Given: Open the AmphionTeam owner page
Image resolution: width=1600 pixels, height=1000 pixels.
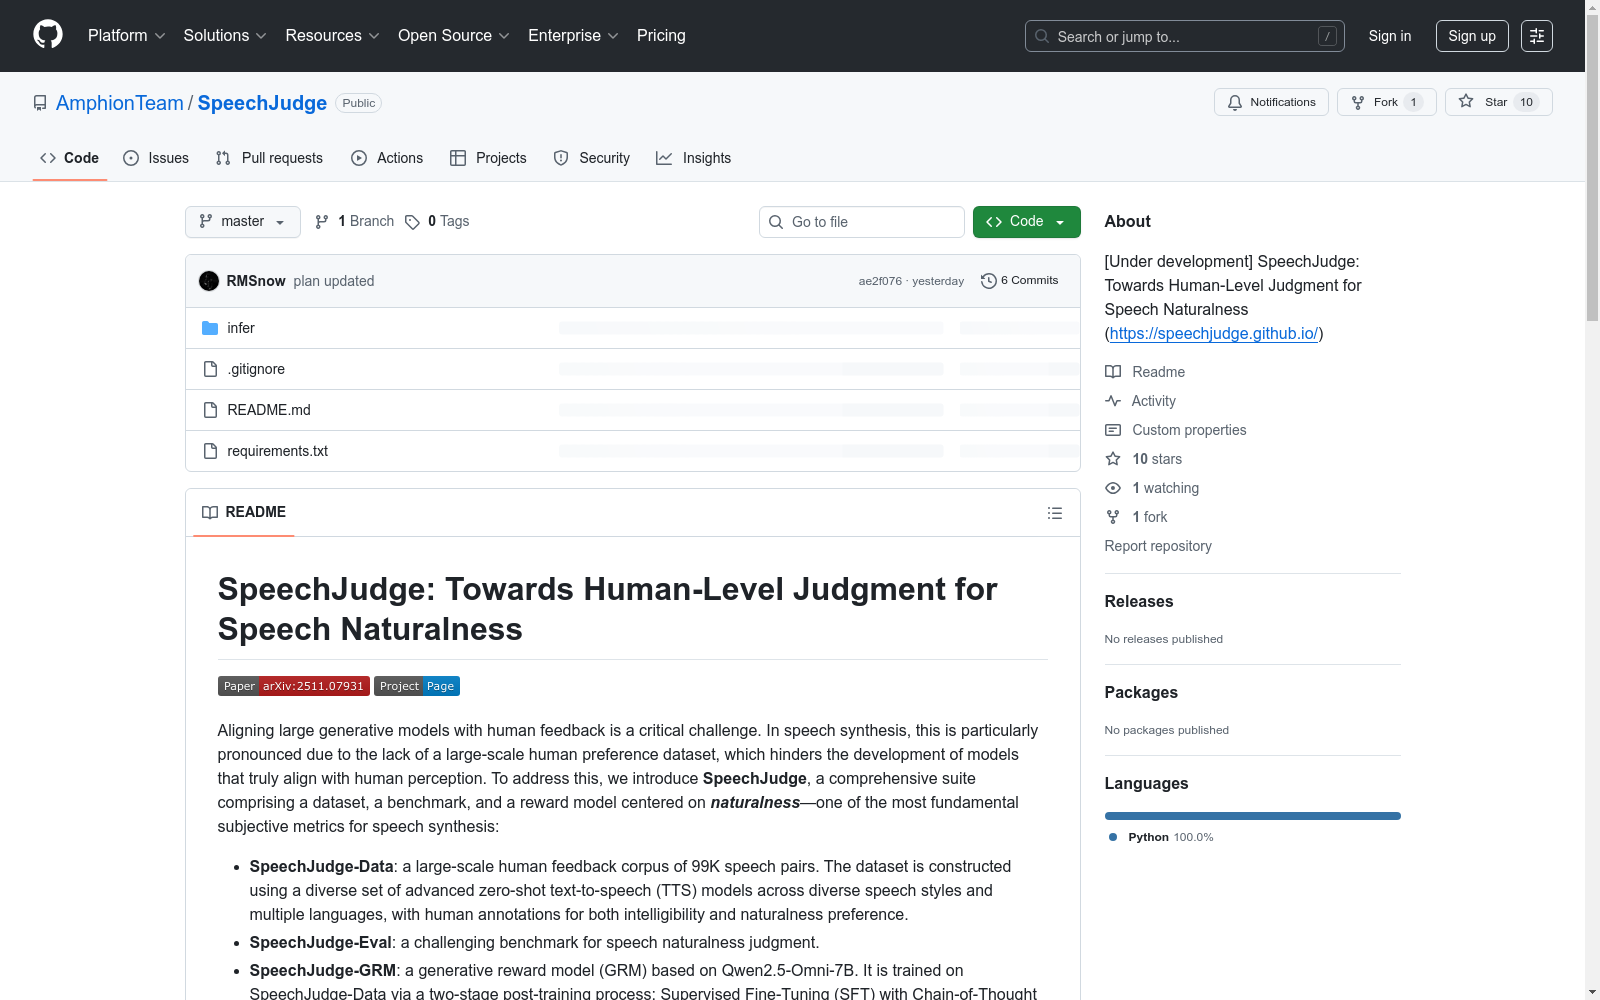Looking at the screenshot, I should [120, 103].
